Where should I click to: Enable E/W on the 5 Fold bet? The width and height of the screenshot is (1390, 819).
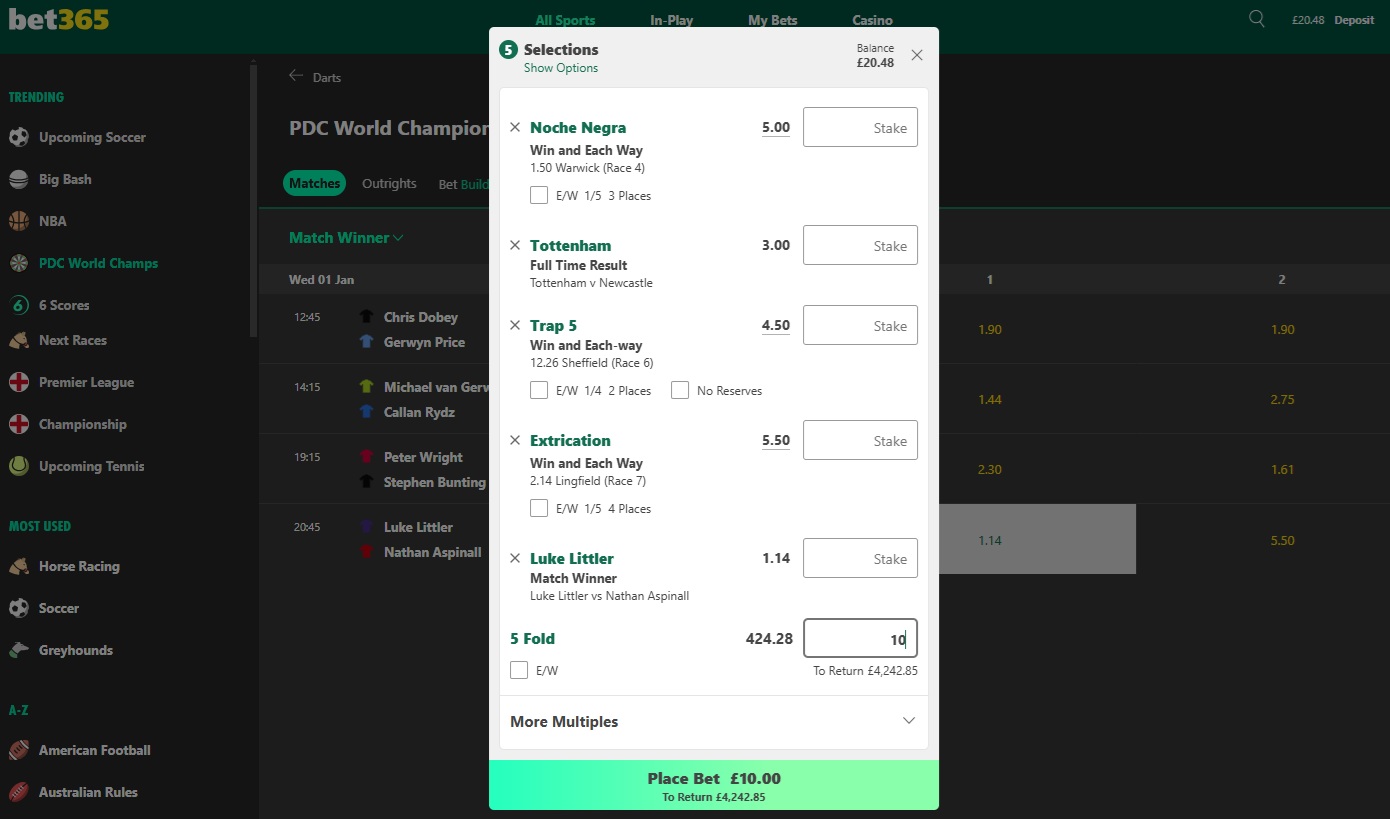click(x=519, y=670)
